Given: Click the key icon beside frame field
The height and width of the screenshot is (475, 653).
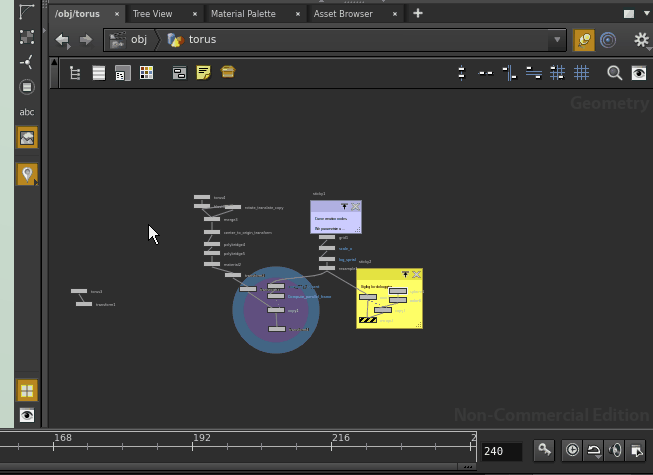Looking at the screenshot, I should click(543, 450).
